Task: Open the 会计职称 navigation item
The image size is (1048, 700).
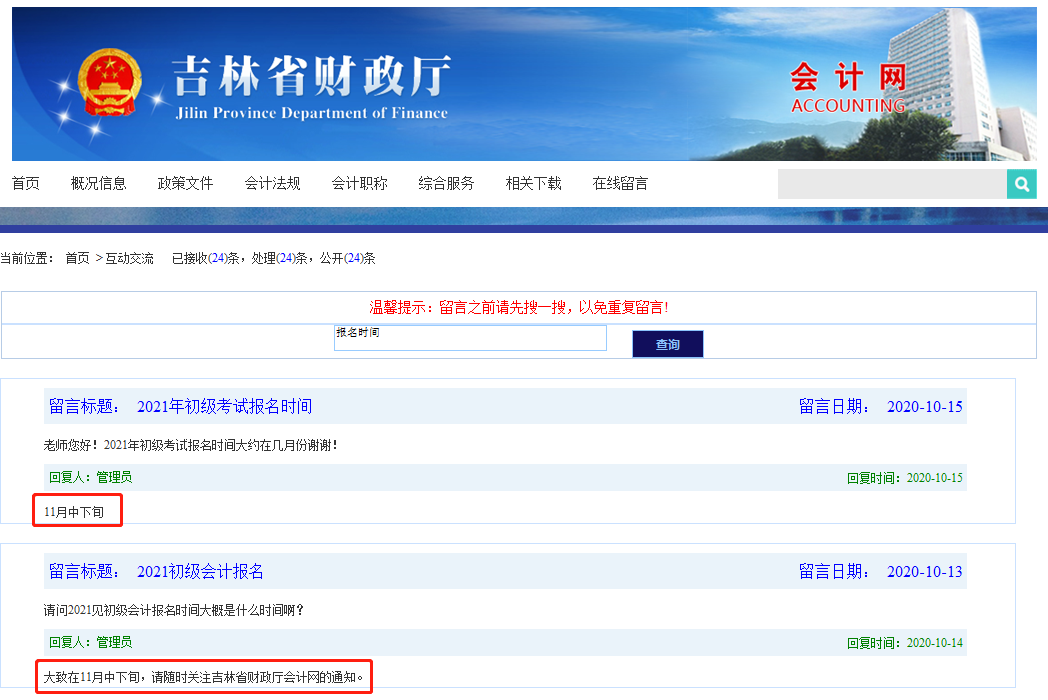Action: click(x=359, y=184)
